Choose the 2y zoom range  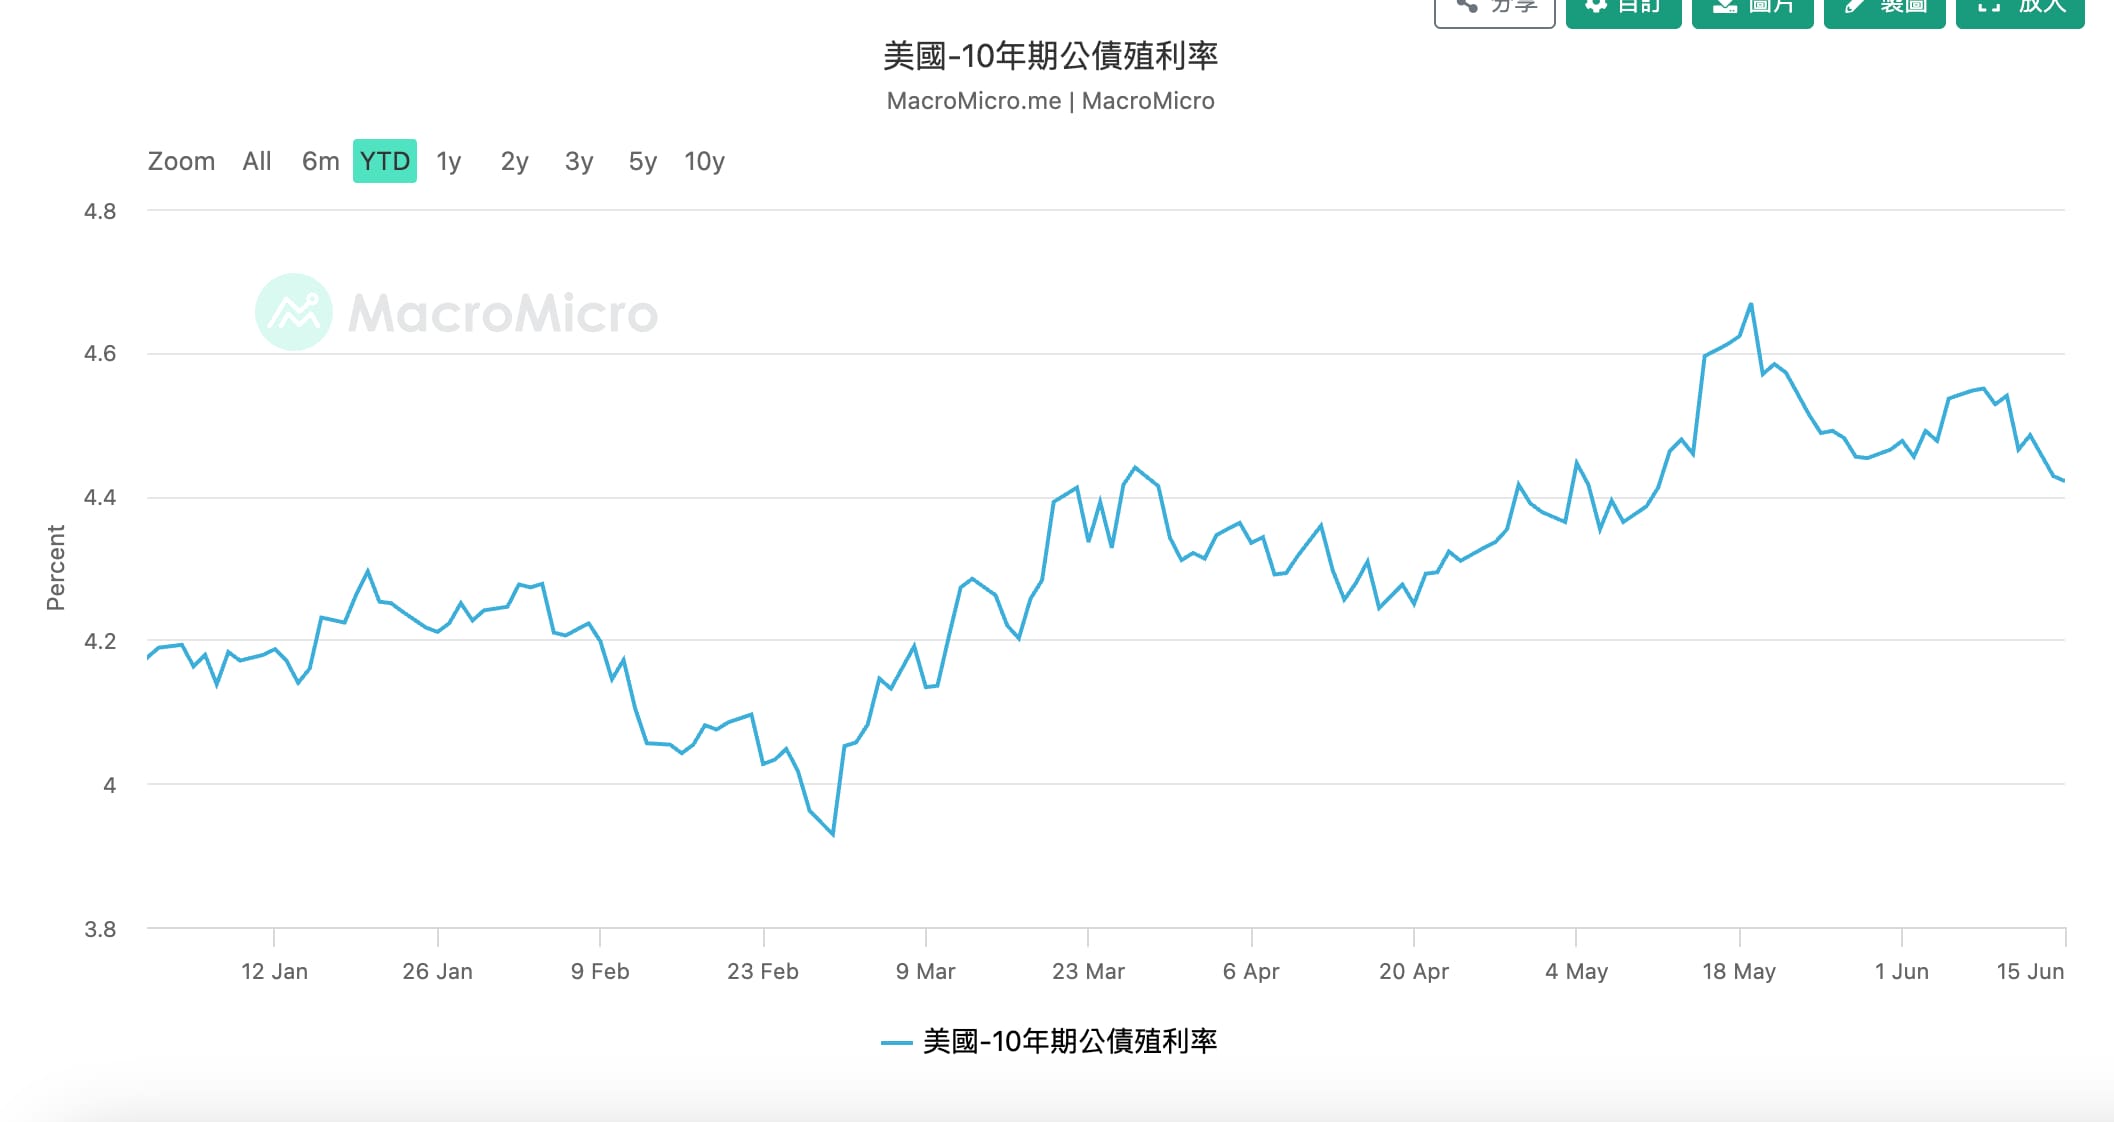[514, 161]
